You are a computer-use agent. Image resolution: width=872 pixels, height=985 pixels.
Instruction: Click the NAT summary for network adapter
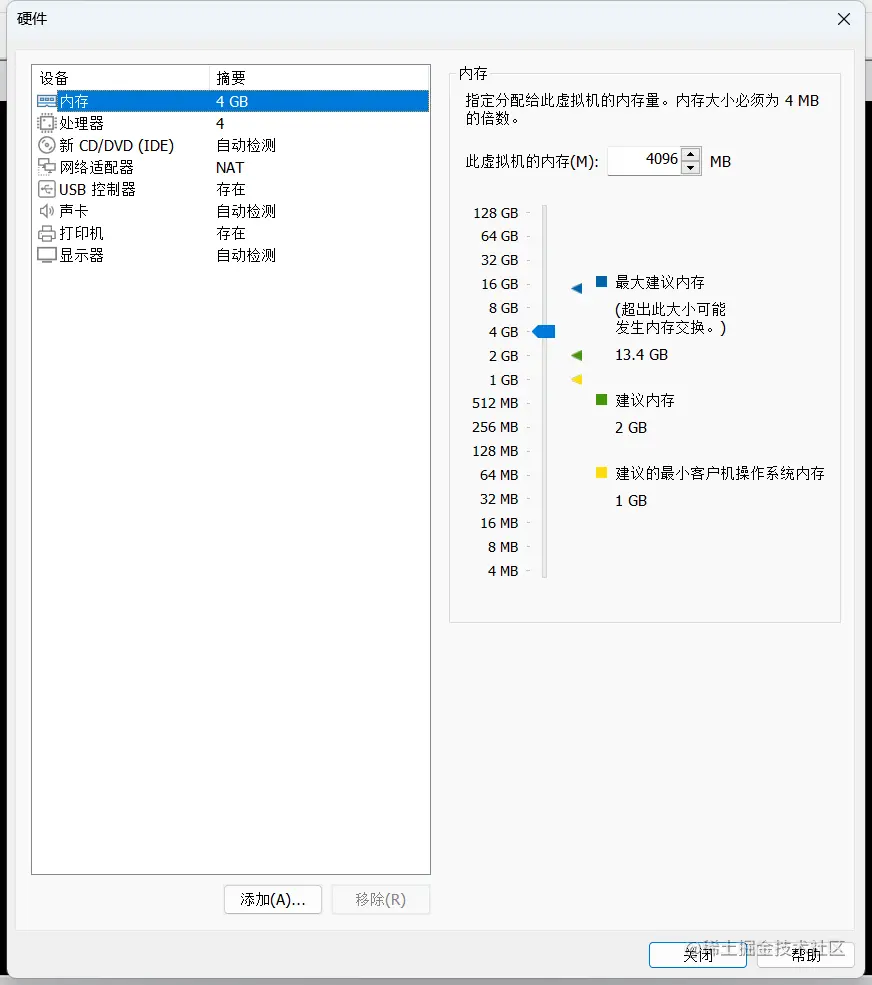230,168
